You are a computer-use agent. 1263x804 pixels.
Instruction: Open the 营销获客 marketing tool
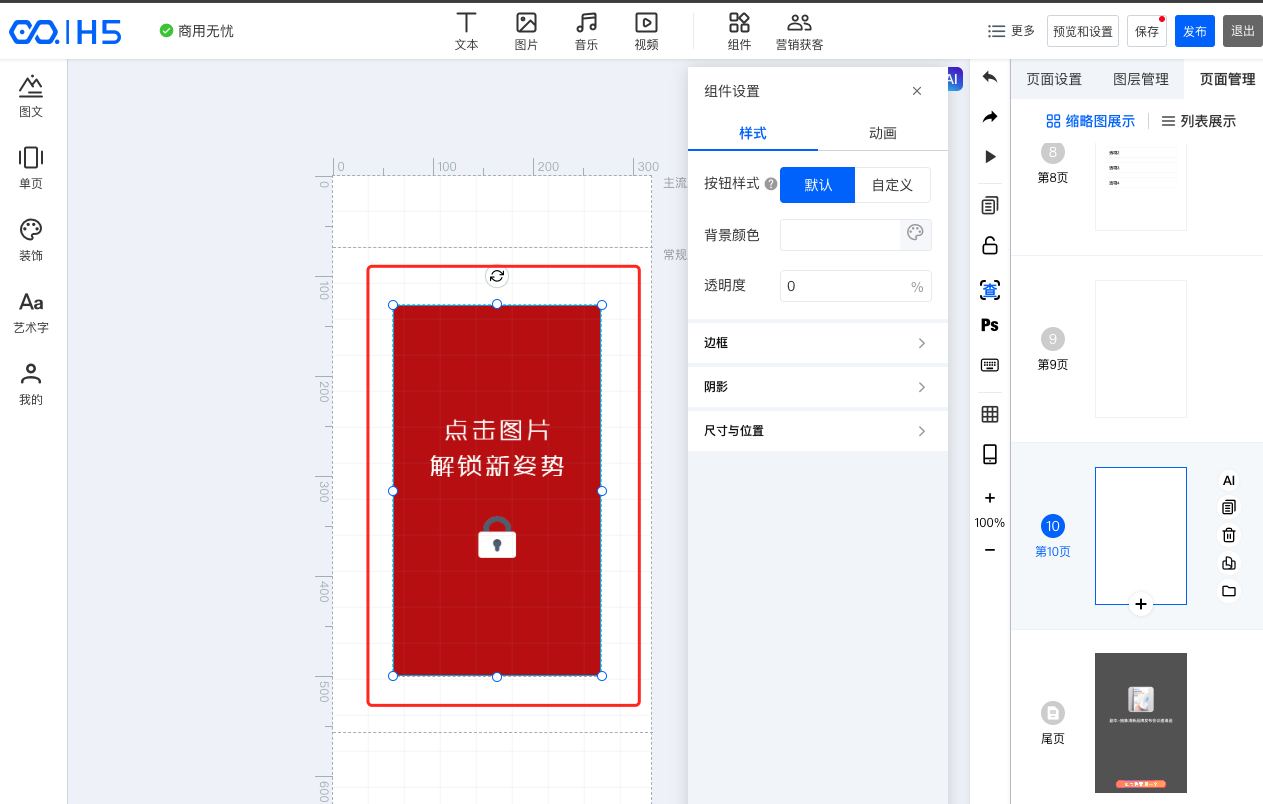pyautogui.click(x=799, y=31)
